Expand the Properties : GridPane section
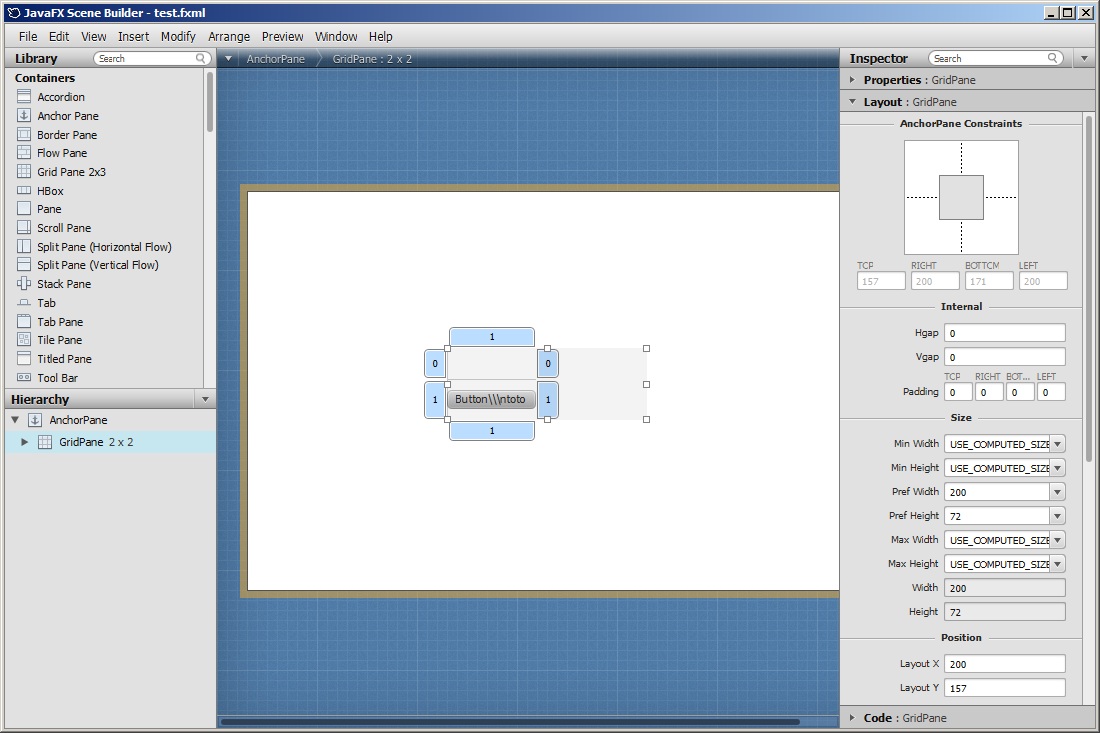This screenshot has width=1100, height=733. (852, 80)
